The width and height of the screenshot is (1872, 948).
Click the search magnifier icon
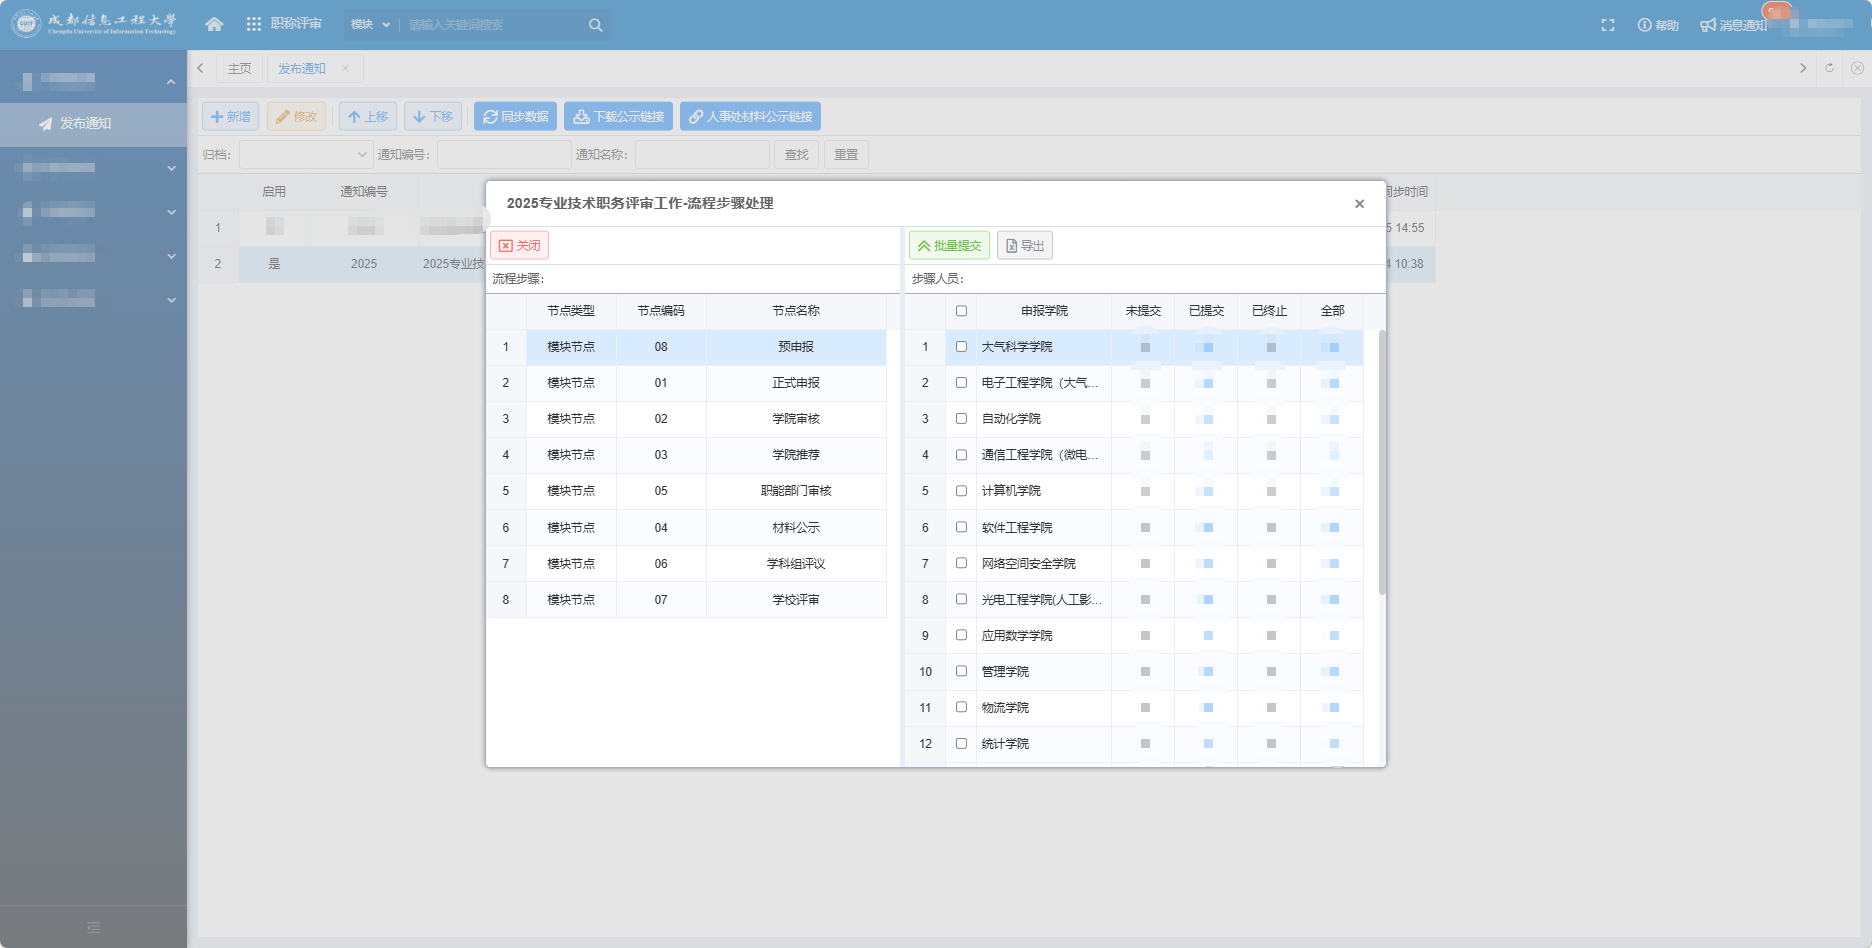click(x=595, y=25)
